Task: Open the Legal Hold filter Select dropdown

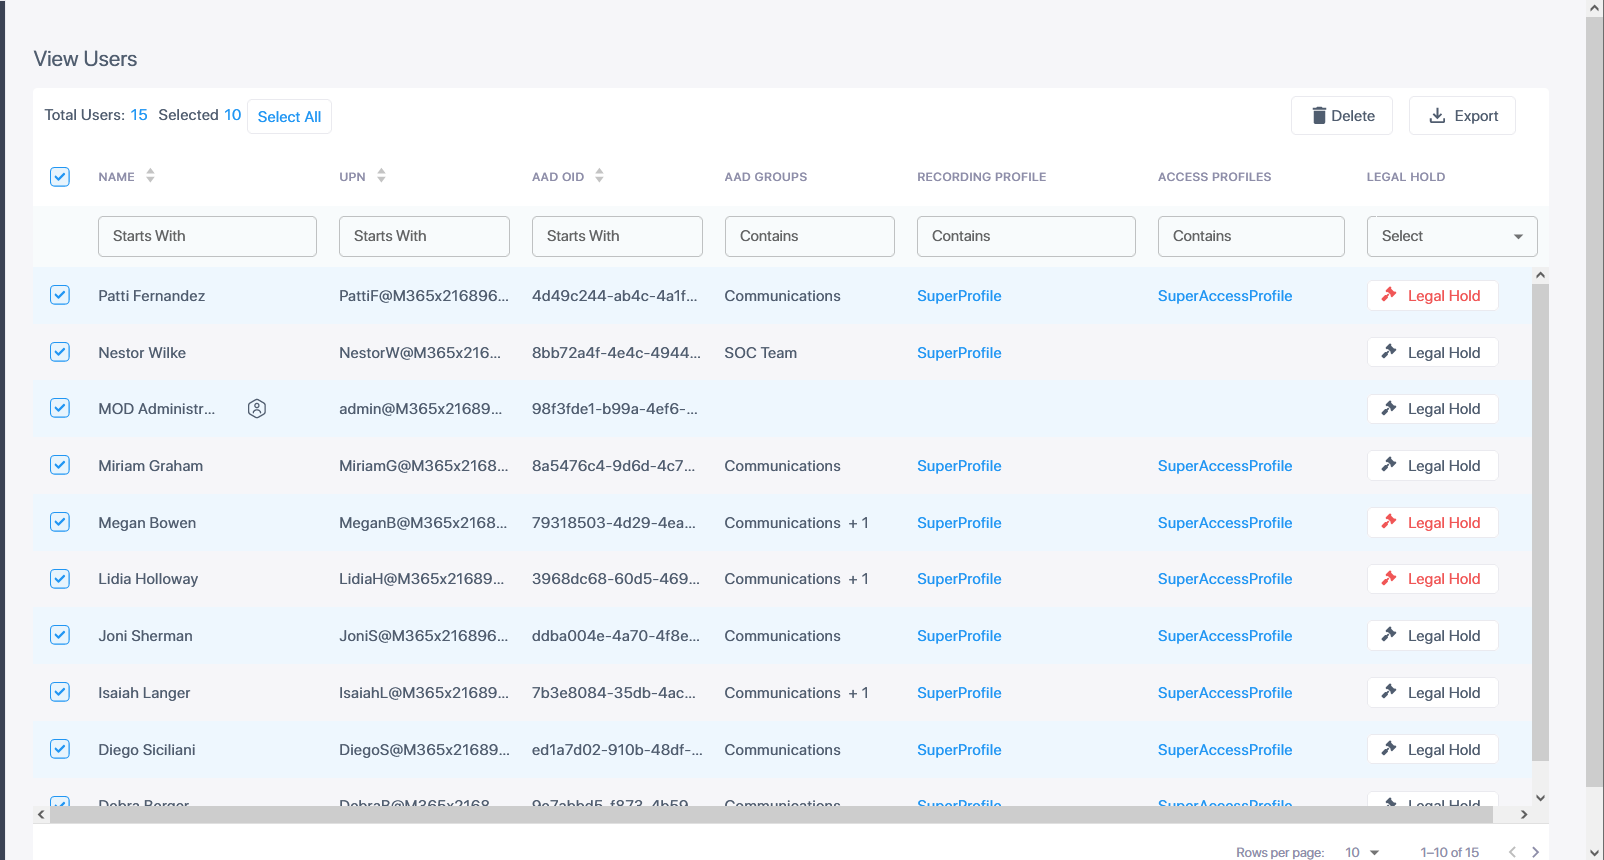Action: click(1451, 236)
